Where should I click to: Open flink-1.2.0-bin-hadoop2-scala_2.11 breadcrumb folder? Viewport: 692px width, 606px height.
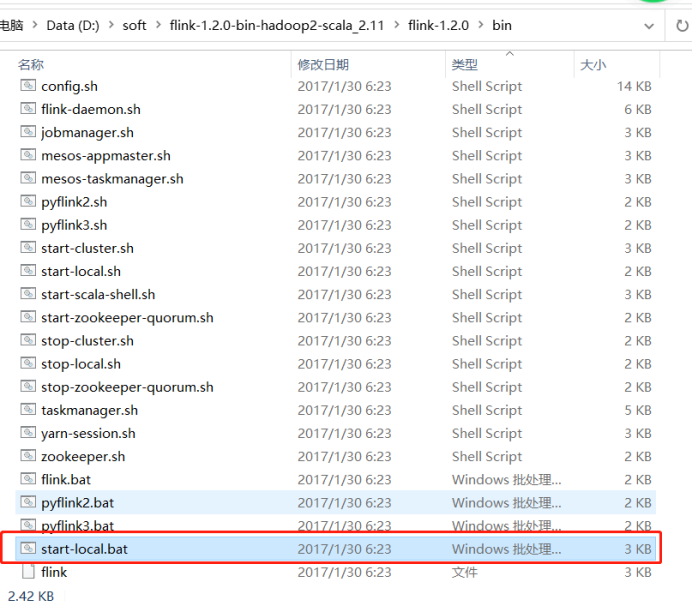277,26
